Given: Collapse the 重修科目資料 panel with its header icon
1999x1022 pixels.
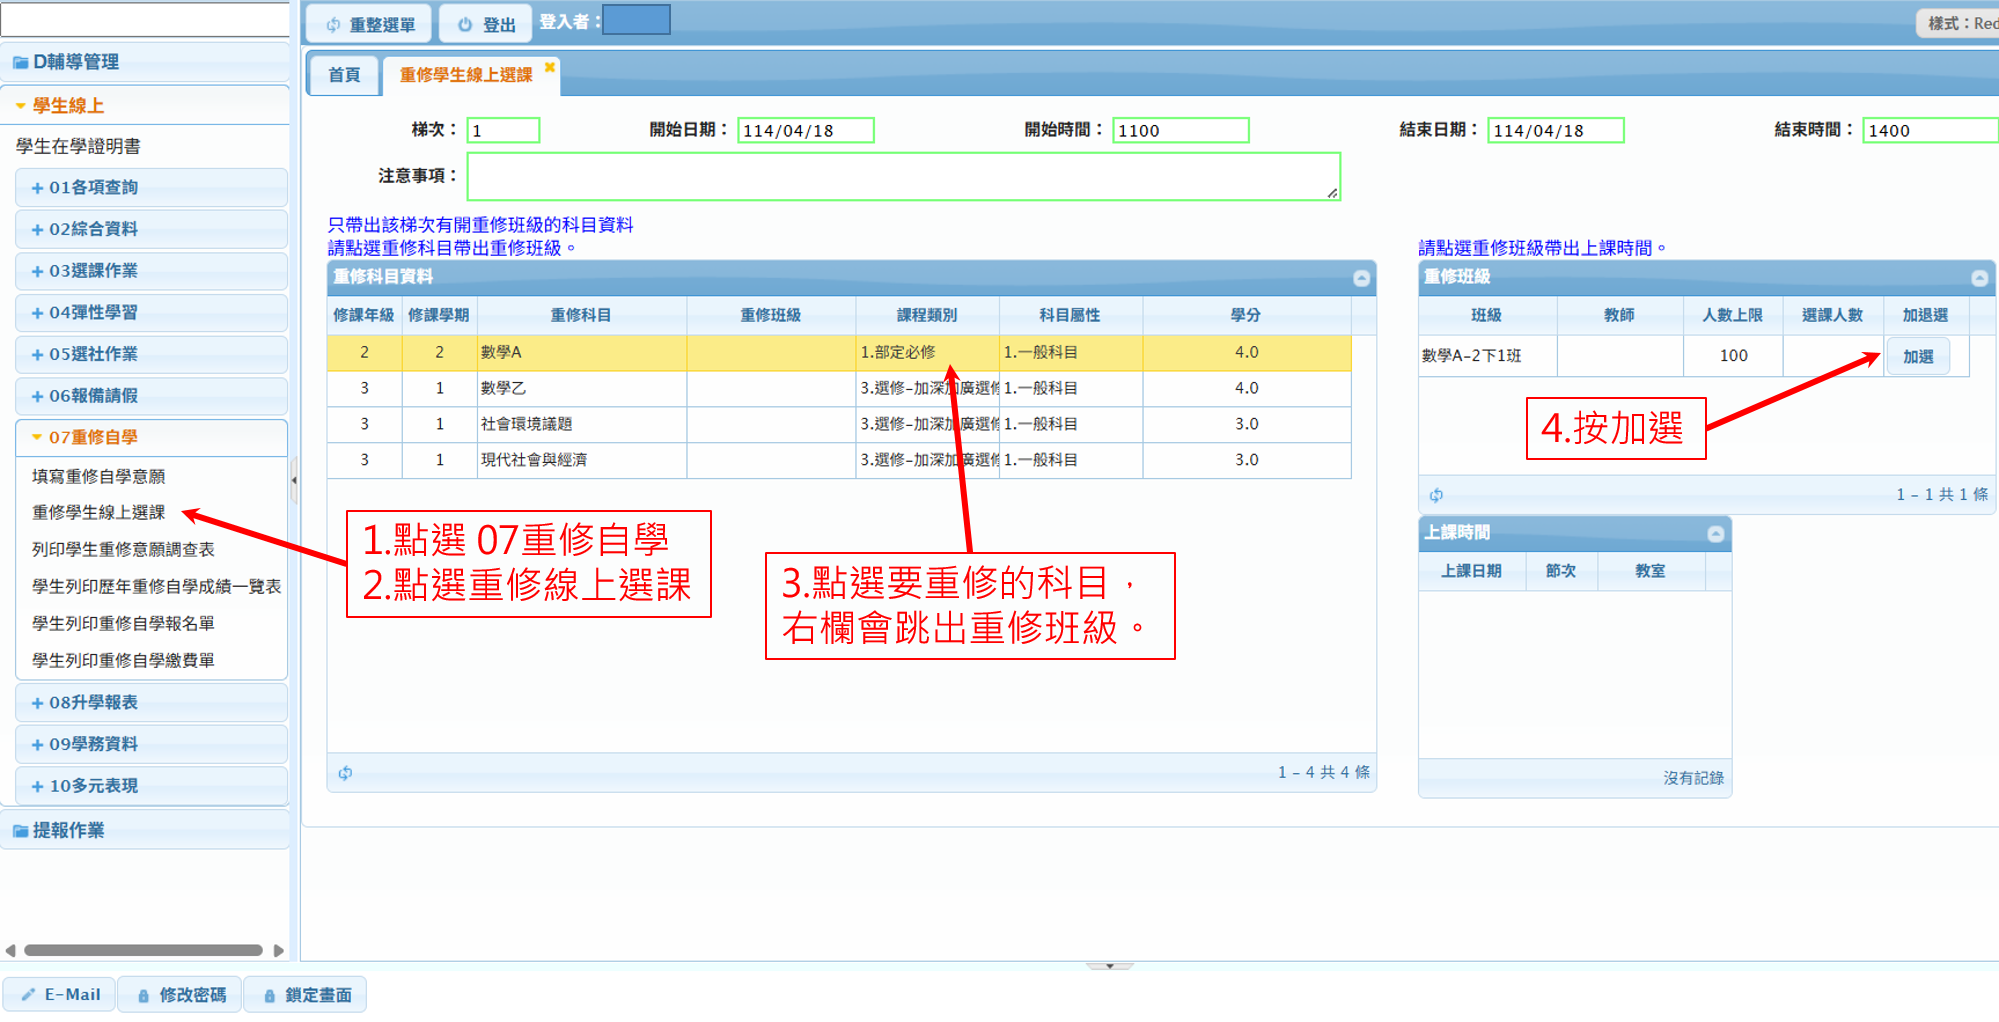Looking at the screenshot, I should point(1361,278).
